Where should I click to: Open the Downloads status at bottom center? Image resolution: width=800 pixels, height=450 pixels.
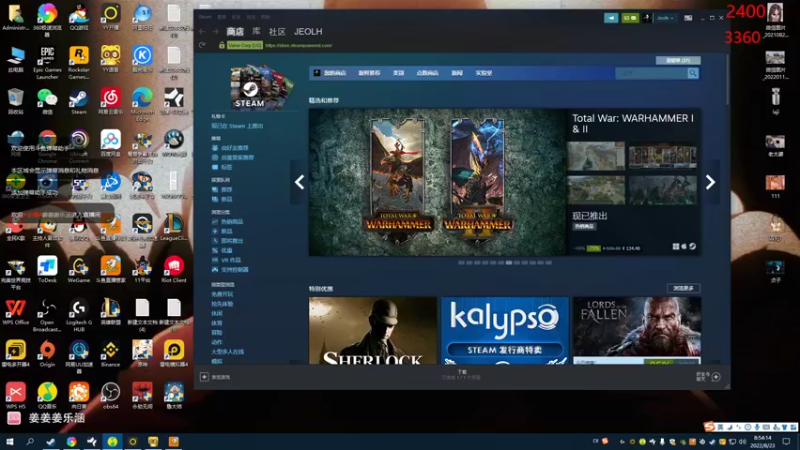point(461,375)
